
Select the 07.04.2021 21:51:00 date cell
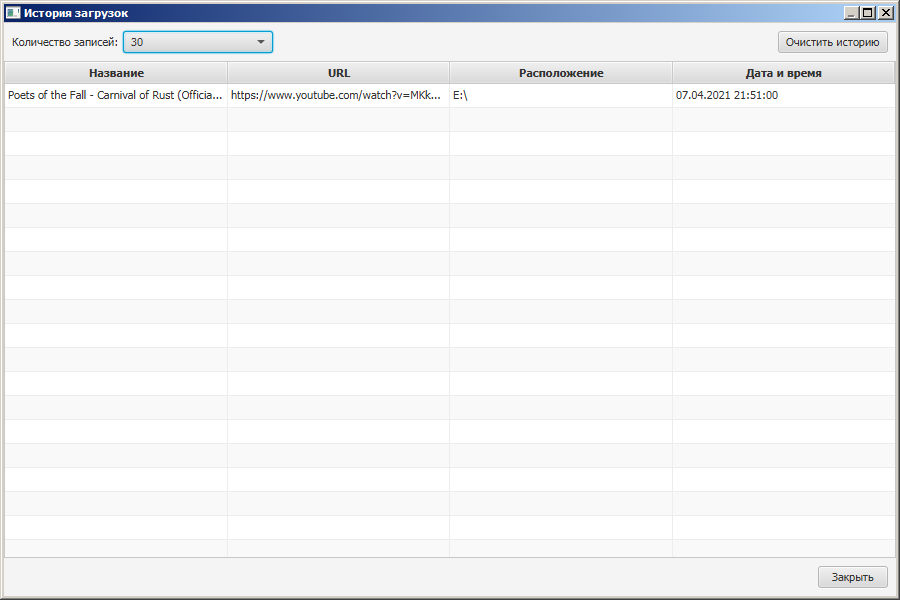(x=783, y=95)
